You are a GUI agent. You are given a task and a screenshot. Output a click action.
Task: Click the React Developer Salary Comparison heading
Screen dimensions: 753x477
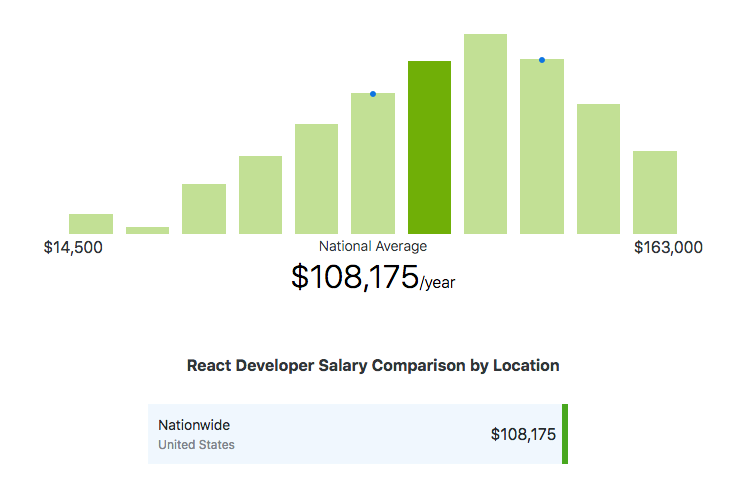(x=373, y=366)
